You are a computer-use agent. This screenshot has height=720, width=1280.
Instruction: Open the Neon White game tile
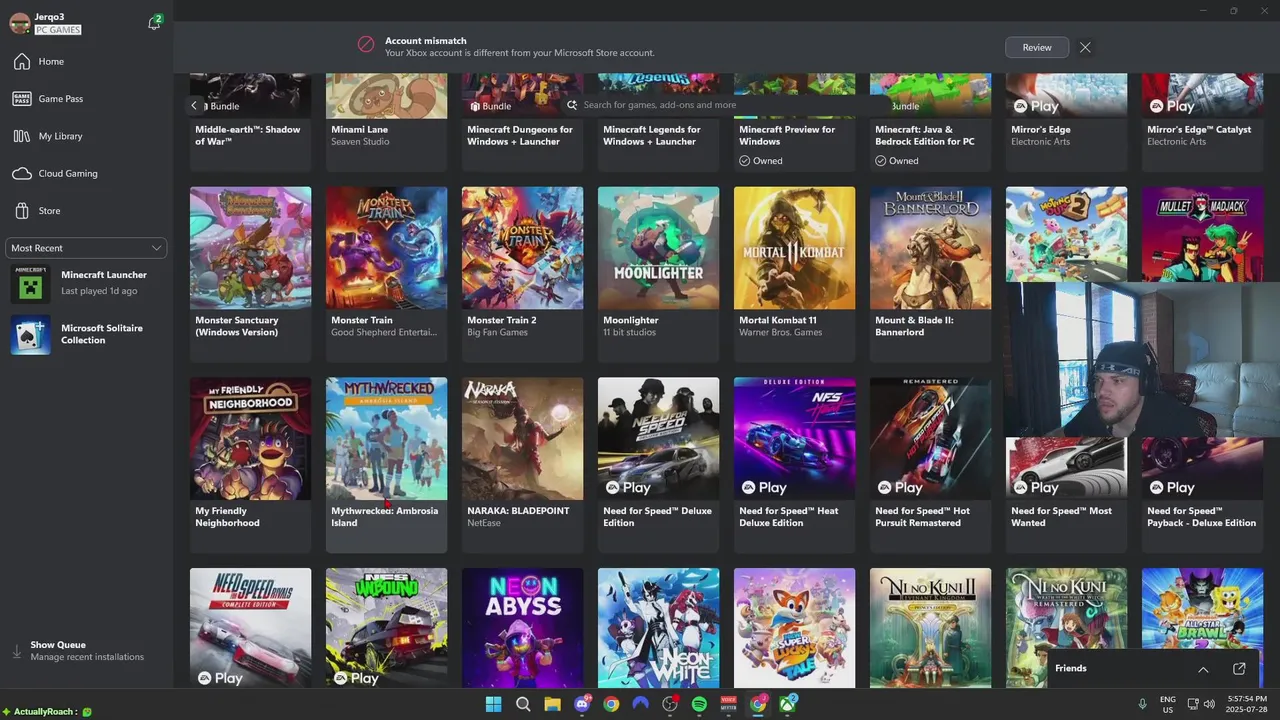658,628
